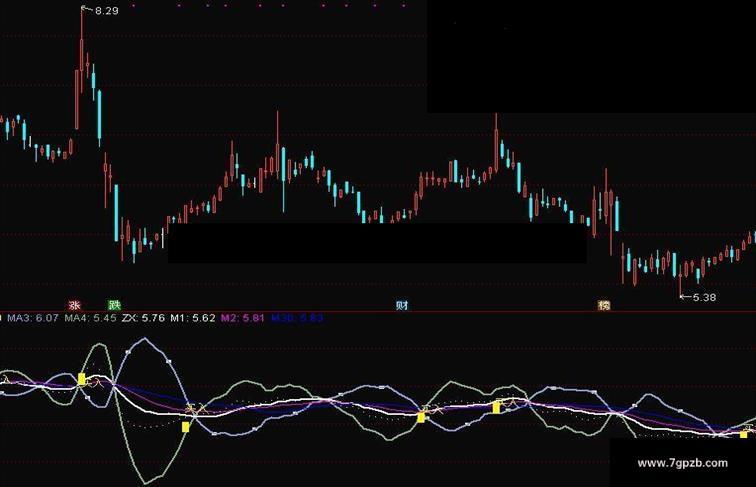756x487 pixels.
Task: Select the rightmost yellow signal marker
Action: 743,434
